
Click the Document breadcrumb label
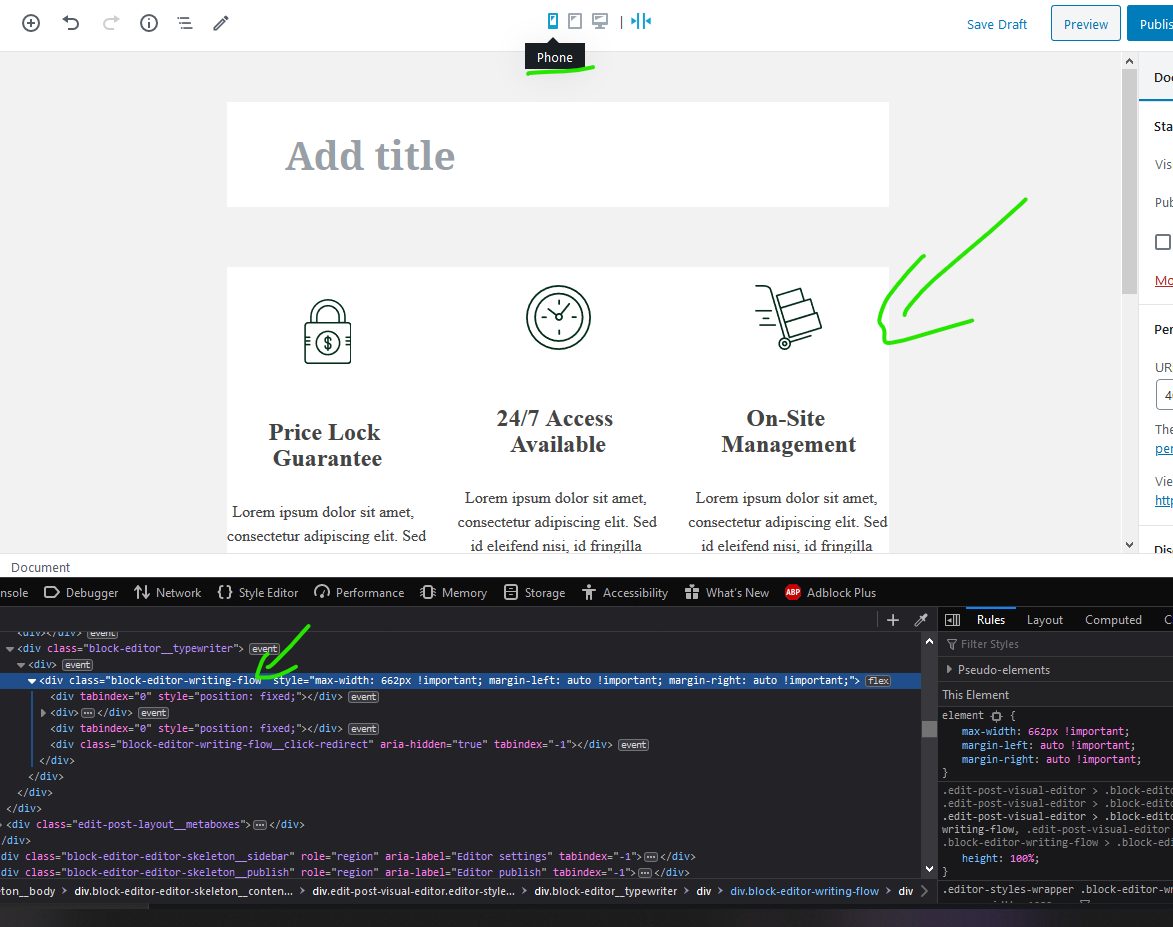(40, 567)
